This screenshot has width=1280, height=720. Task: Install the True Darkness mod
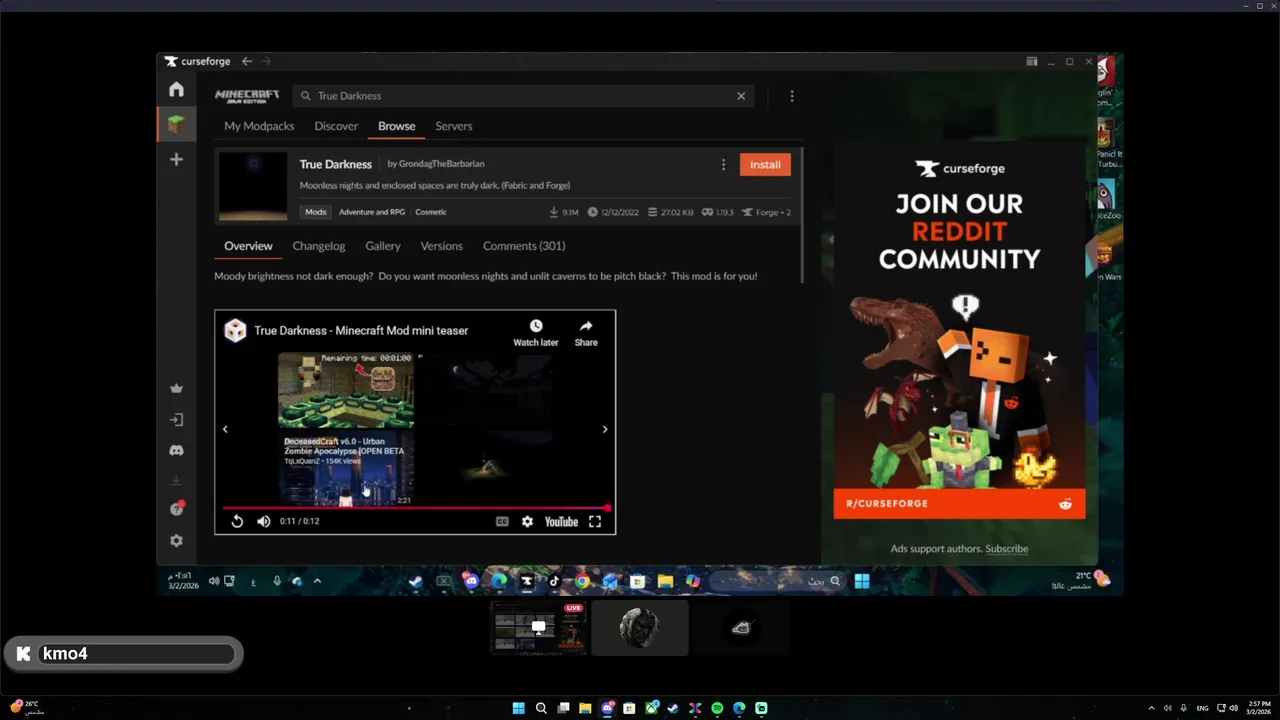tap(765, 165)
